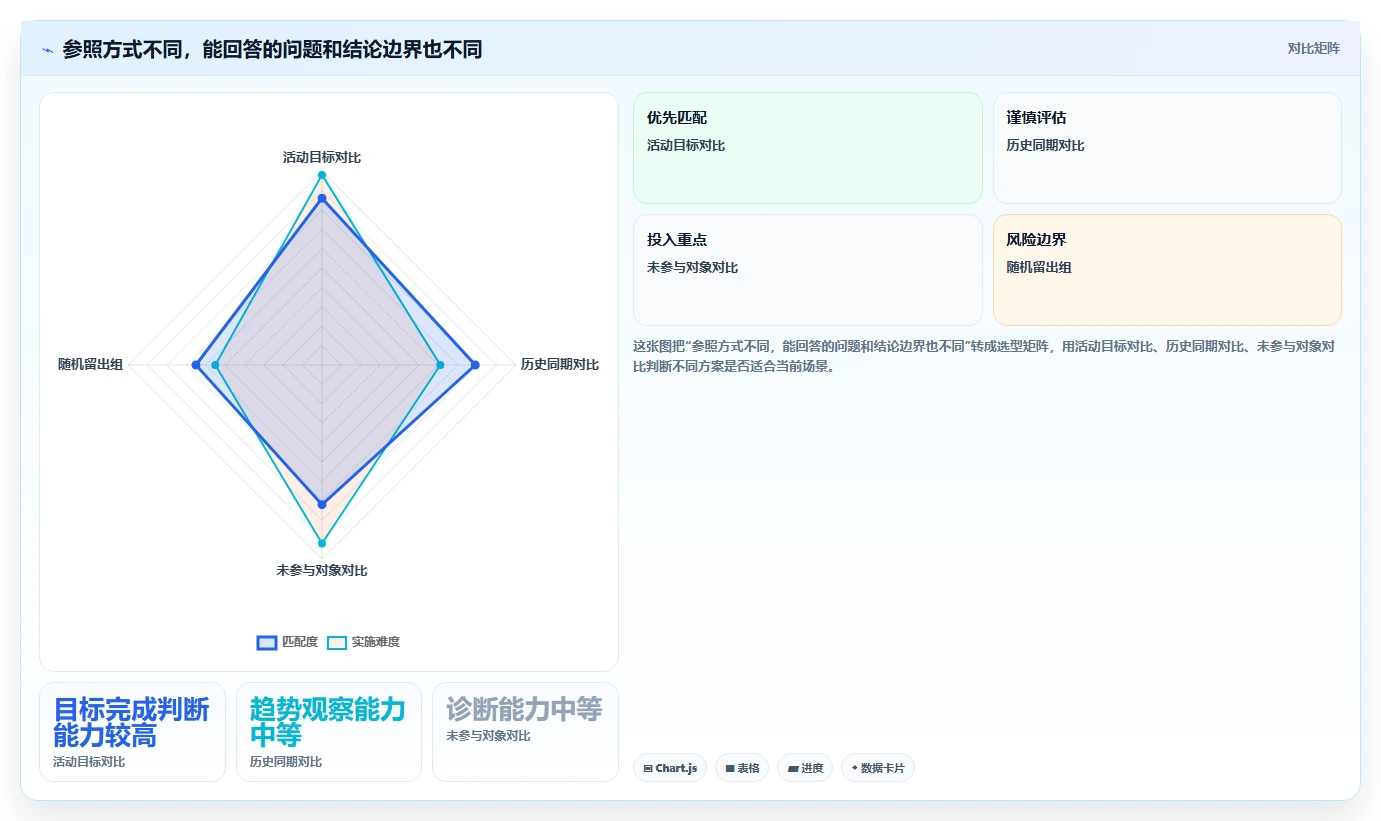1381x821 pixels.
Task: Click the 随机留出组 axis label on the radar chart
Action: coord(90,365)
